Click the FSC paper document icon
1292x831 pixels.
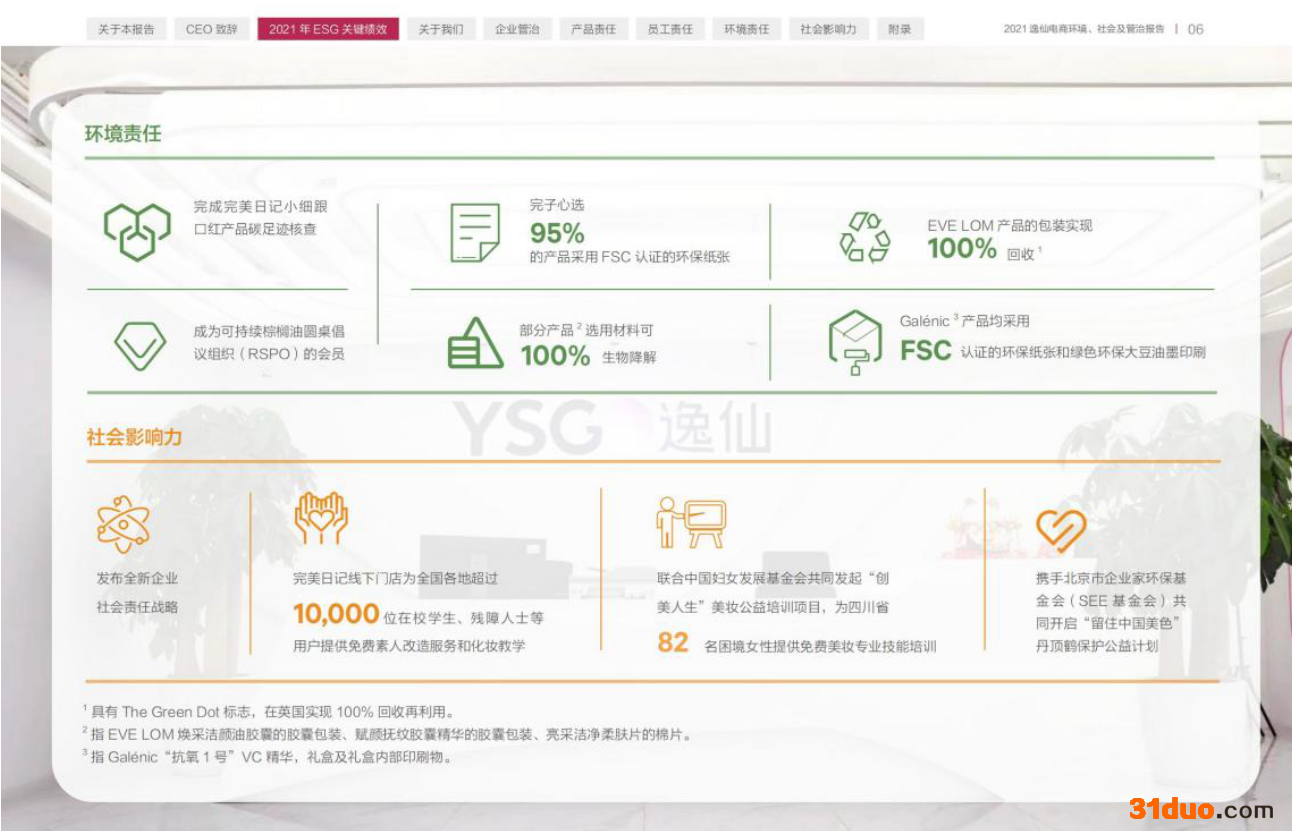(475, 232)
